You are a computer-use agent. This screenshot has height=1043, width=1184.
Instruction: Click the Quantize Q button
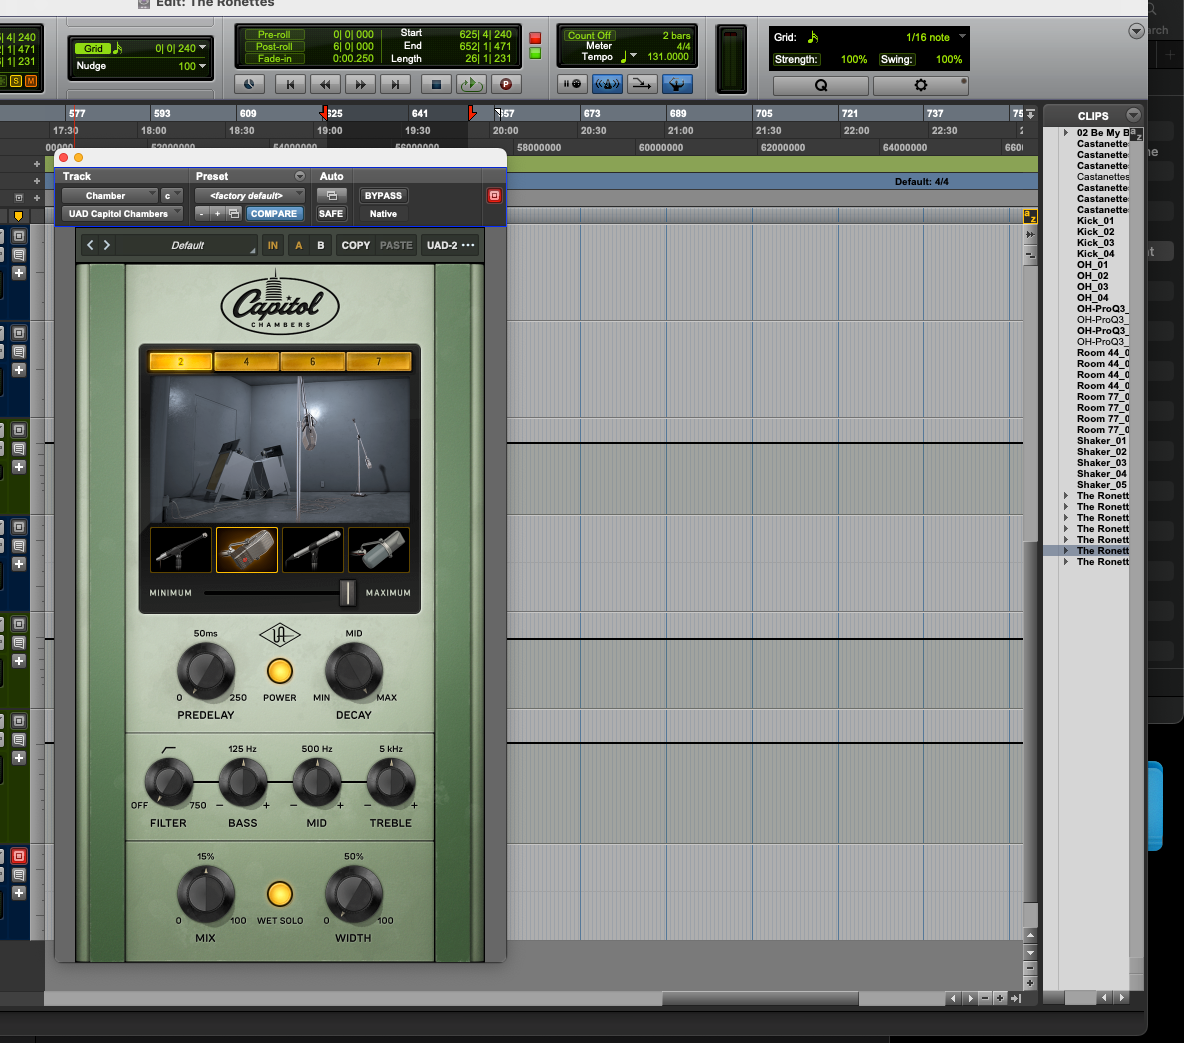(821, 85)
